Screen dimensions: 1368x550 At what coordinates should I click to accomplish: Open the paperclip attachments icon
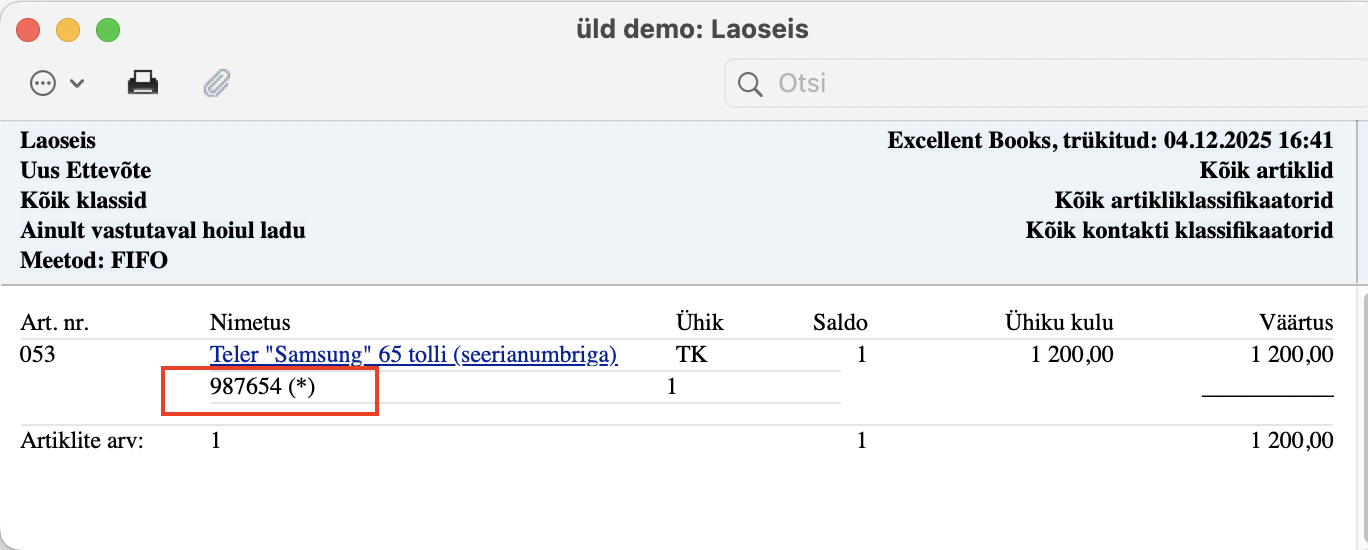(217, 83)
